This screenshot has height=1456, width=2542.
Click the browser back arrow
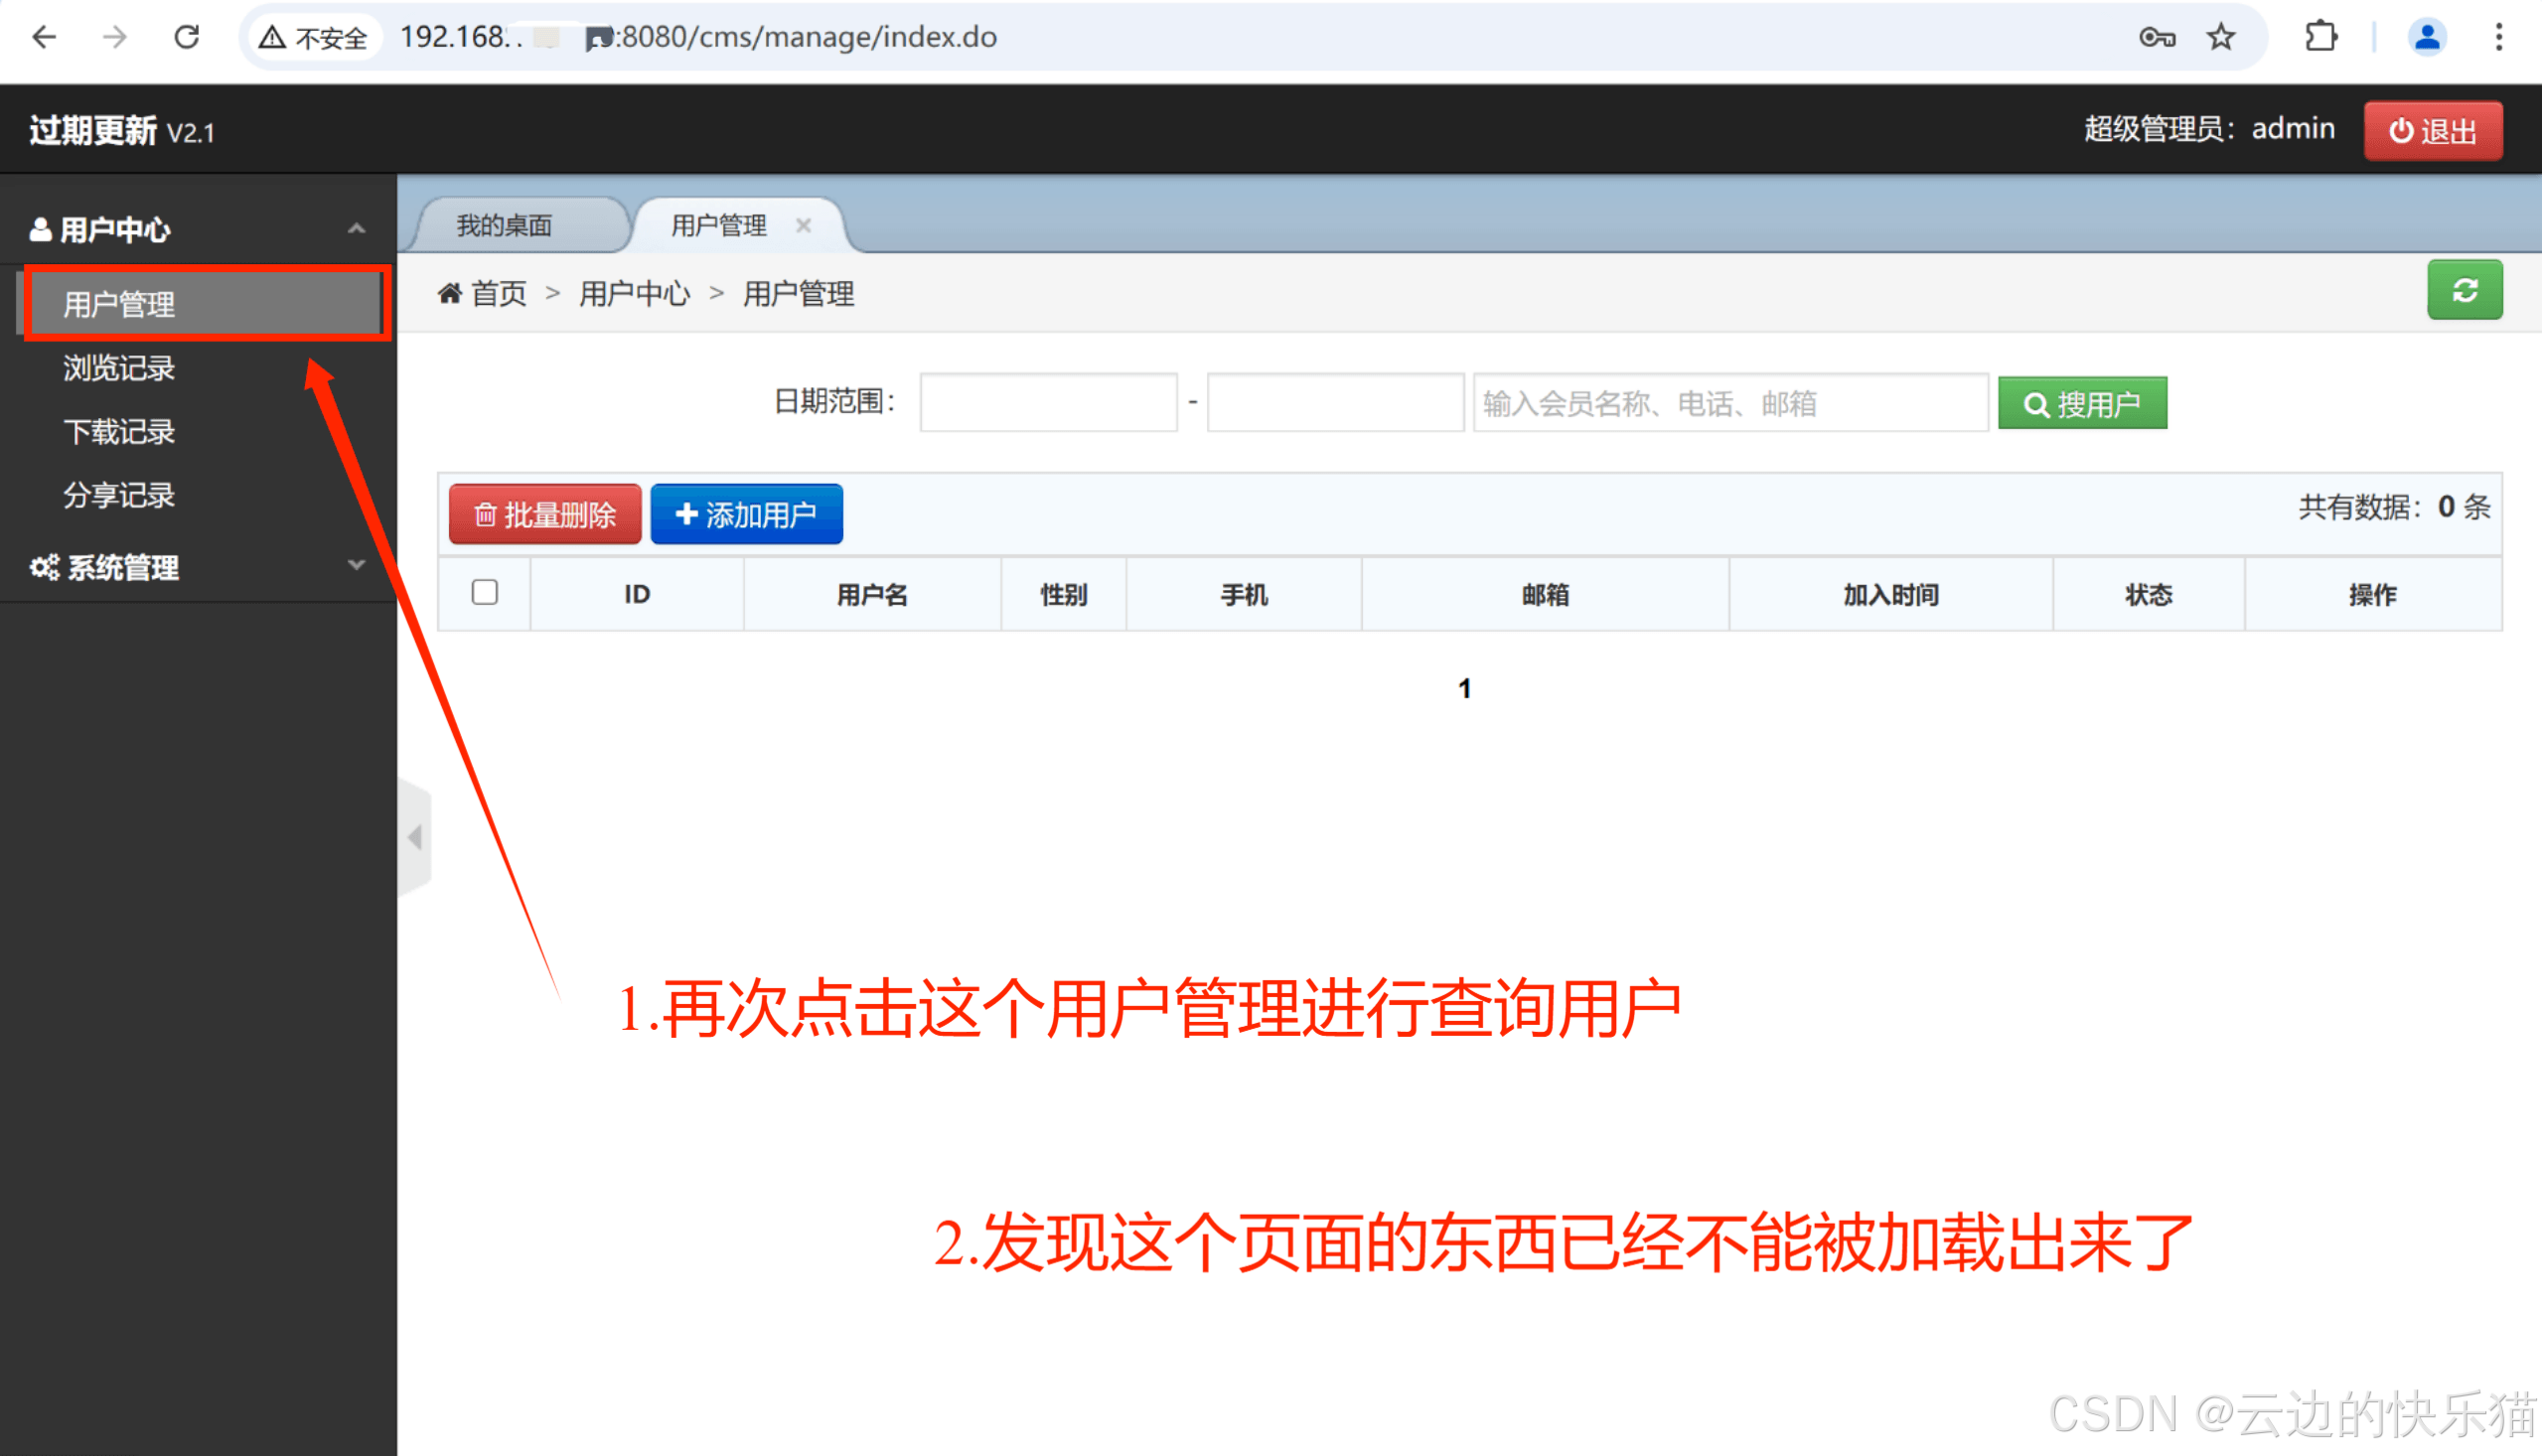pyautogui.click(x=44, y=37)
